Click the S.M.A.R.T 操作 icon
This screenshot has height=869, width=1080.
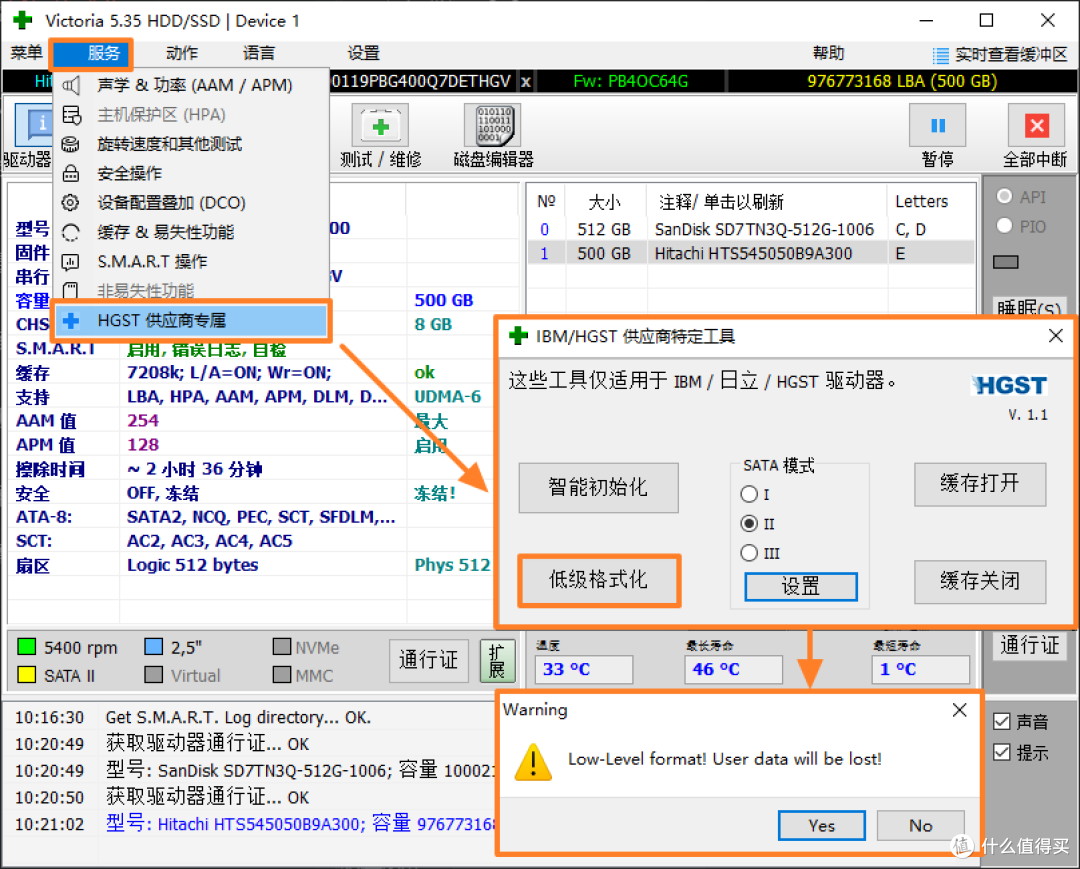(71, 262)
